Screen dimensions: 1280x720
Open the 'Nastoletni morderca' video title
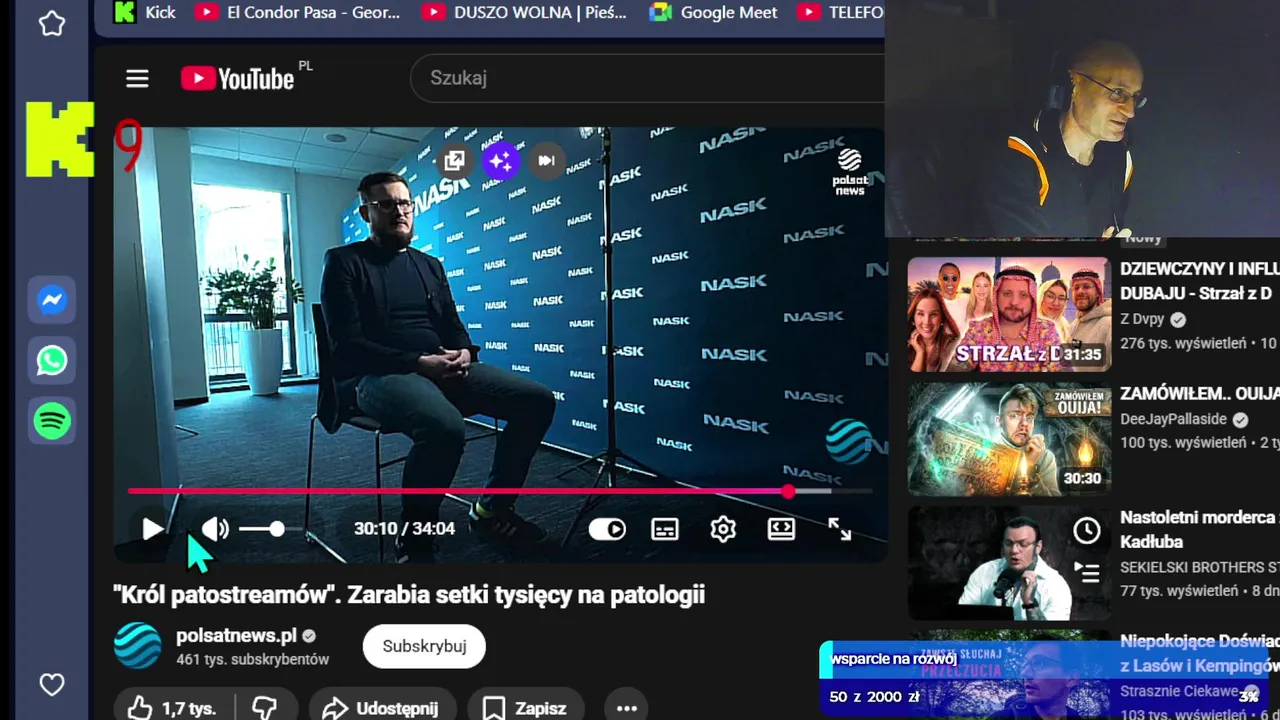(x=1199, y=530)
